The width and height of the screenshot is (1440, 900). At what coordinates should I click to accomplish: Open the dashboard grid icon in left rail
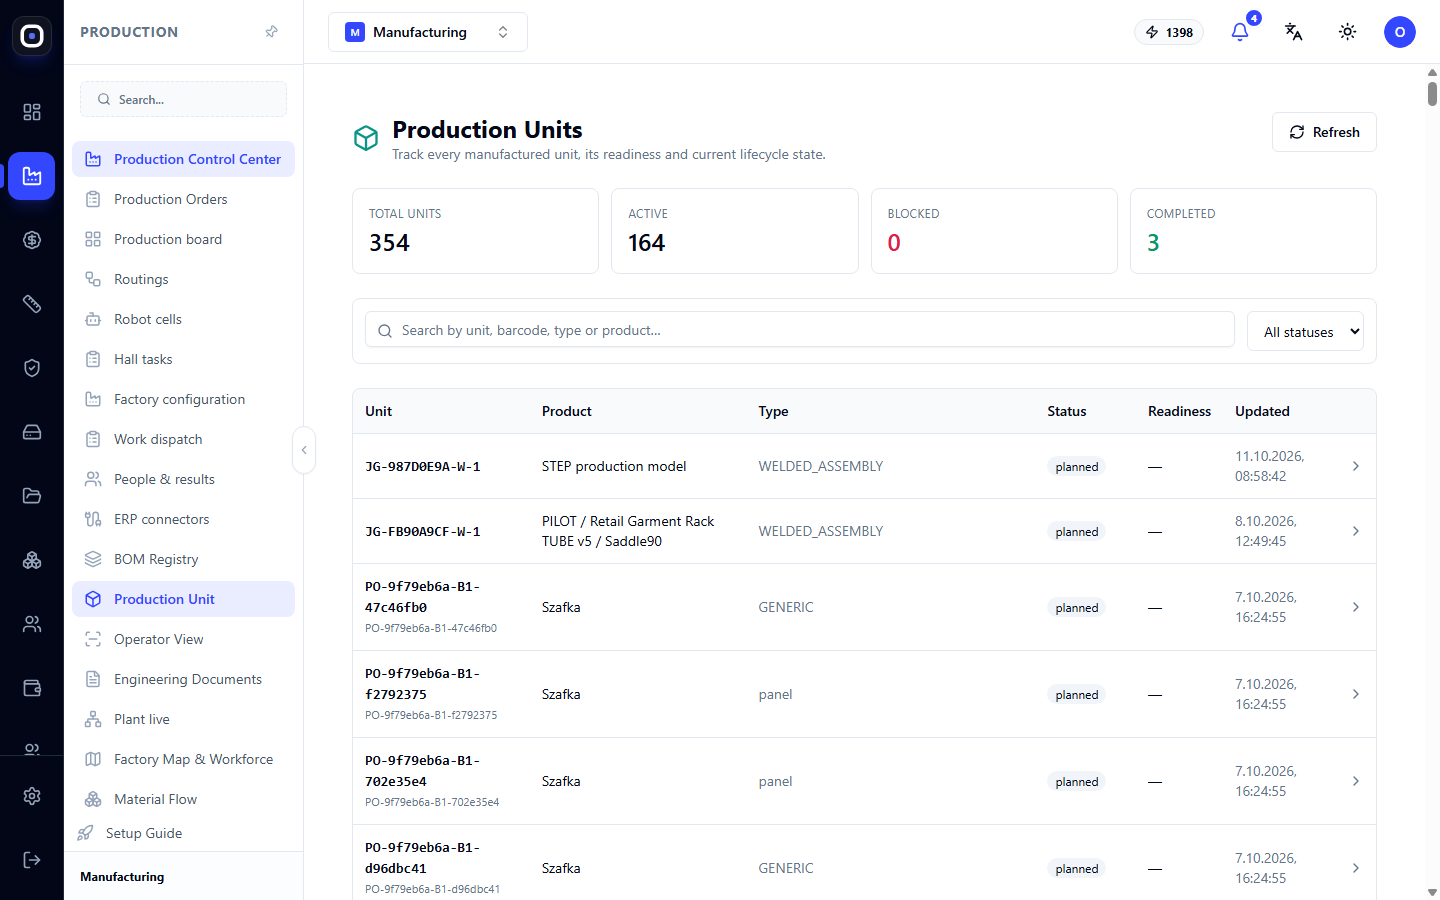(32, 112)
